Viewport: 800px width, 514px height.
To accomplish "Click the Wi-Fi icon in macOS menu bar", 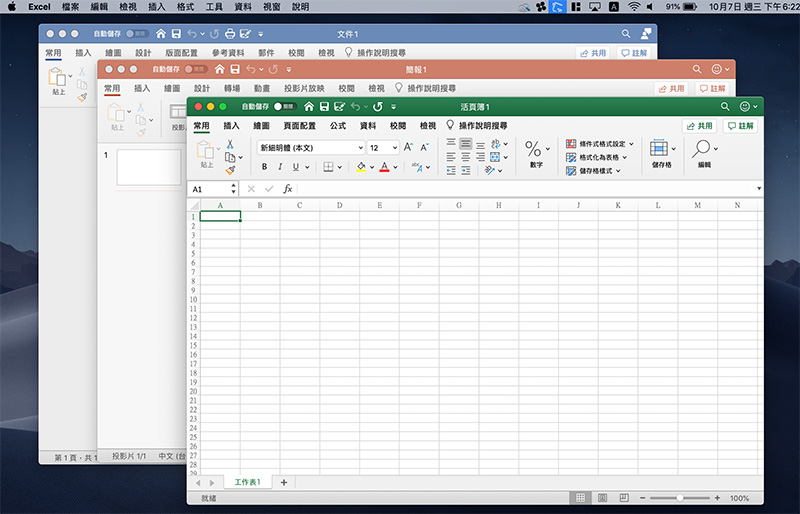I will 634,7.
